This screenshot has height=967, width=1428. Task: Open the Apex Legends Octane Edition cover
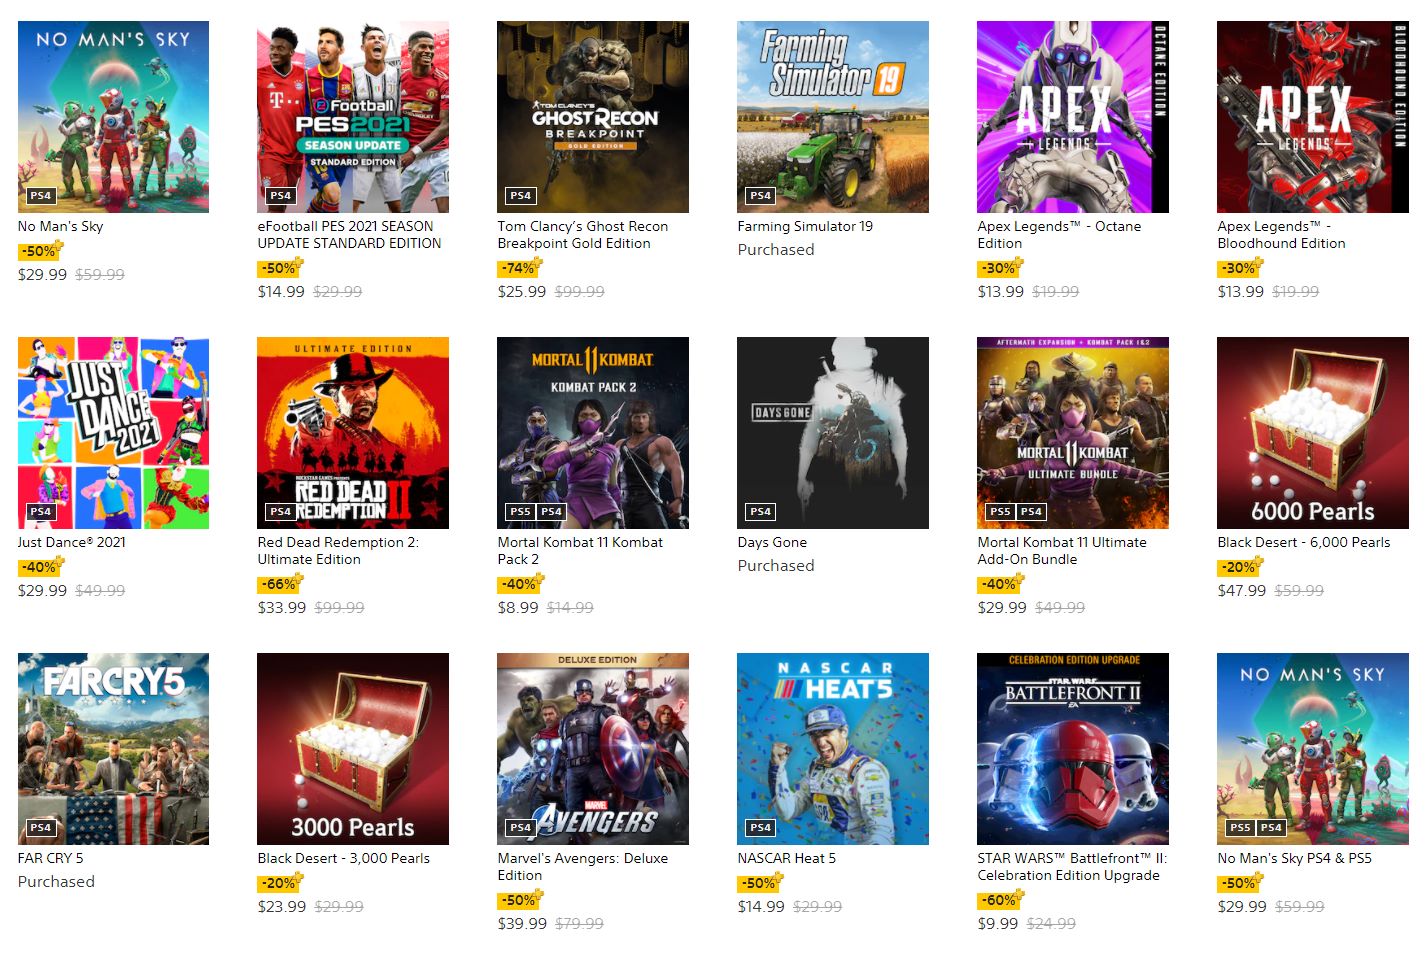tap(1073, 117)
